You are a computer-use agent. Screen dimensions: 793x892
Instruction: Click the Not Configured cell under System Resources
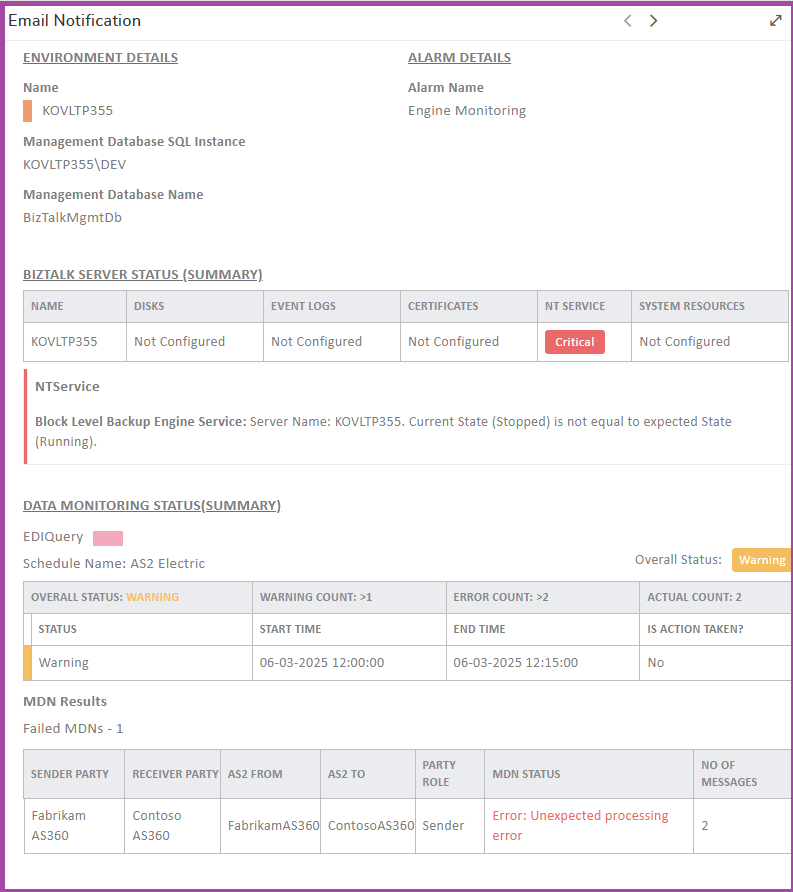(x=710, y=342)
